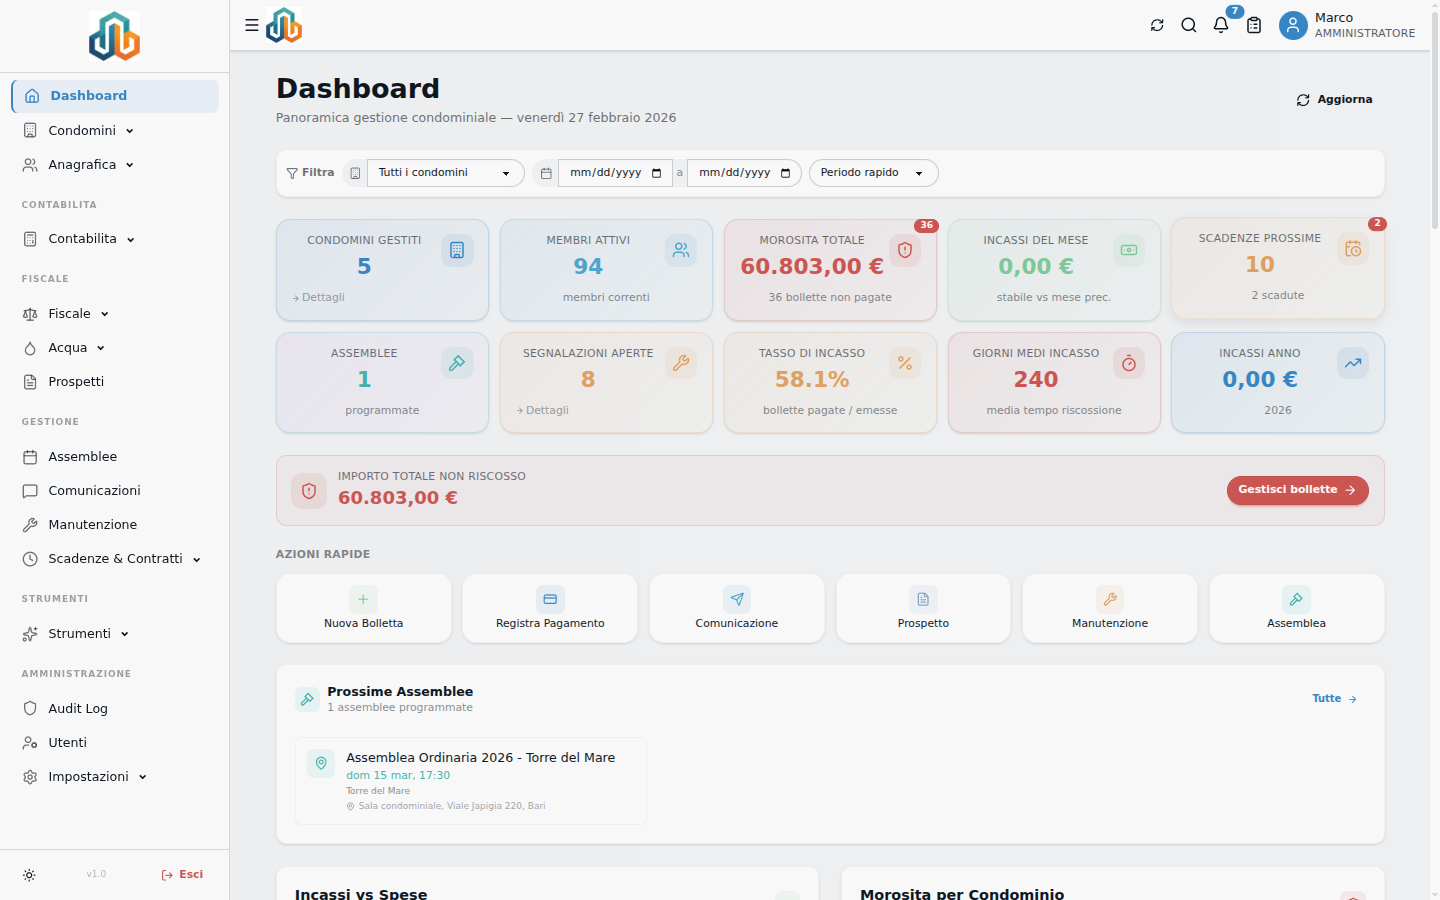This screenshot has width=1440, height=900.
Task: Open the Tutti i condomini dropdown
Action: point(446,173)
